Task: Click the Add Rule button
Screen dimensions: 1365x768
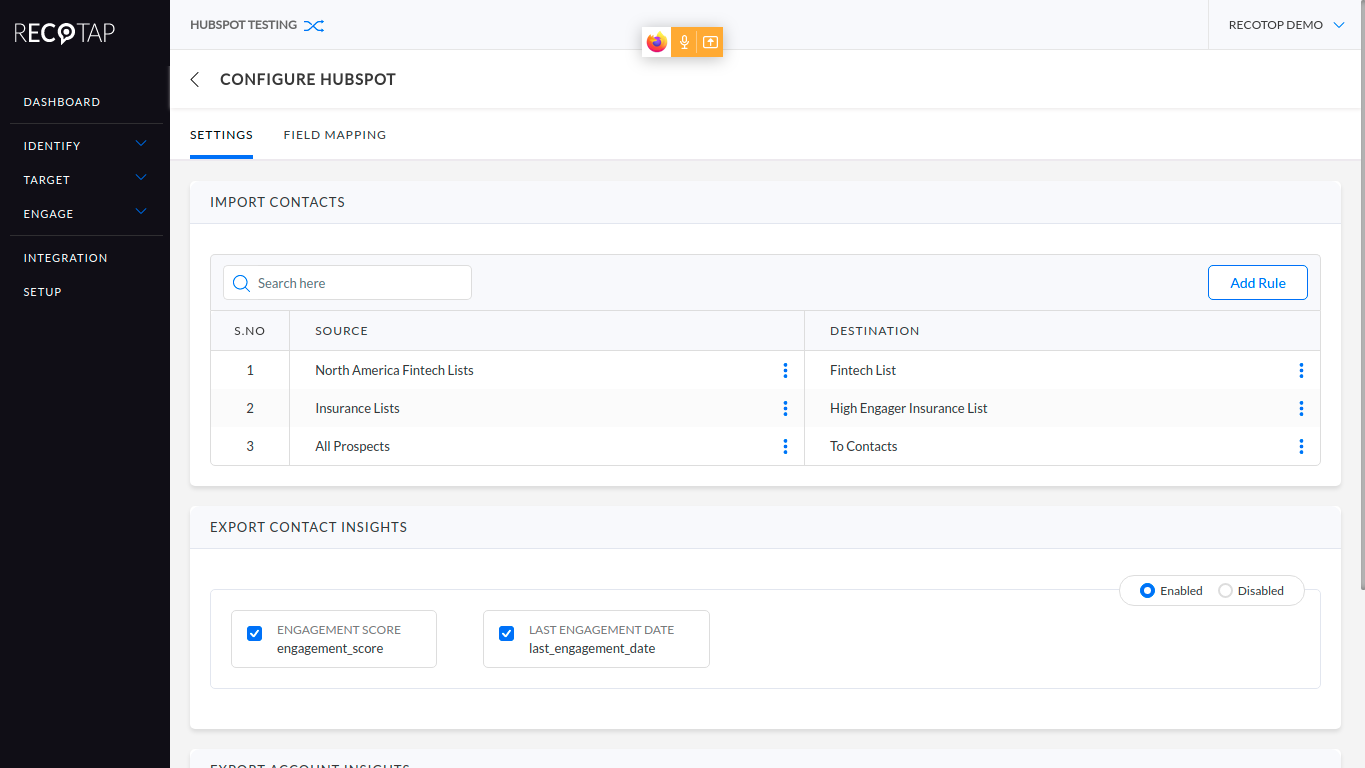Action: pos(1257,282)
